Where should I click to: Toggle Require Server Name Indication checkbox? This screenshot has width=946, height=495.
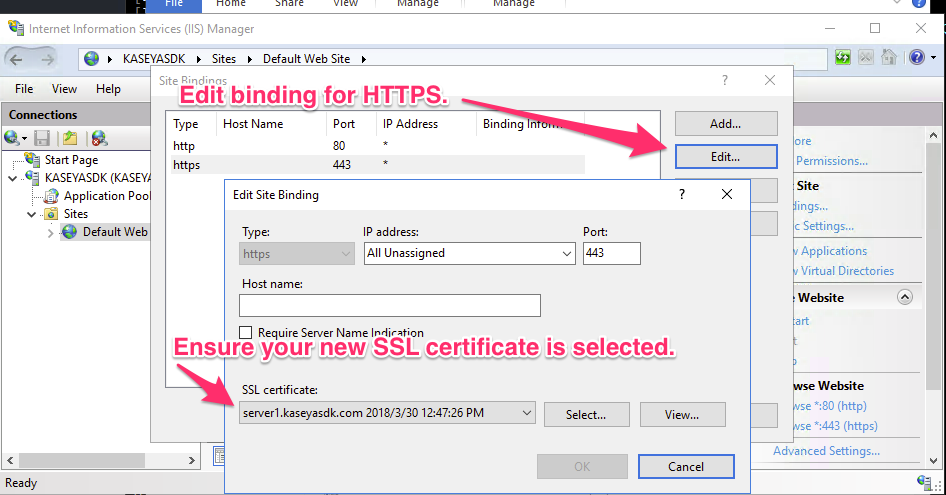coord(246,333)
